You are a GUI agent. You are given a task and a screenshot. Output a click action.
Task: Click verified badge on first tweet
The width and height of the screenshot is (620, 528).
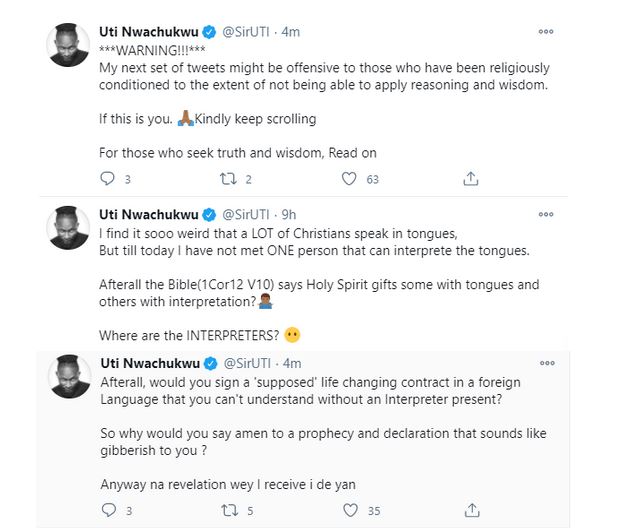coord(209,31)
